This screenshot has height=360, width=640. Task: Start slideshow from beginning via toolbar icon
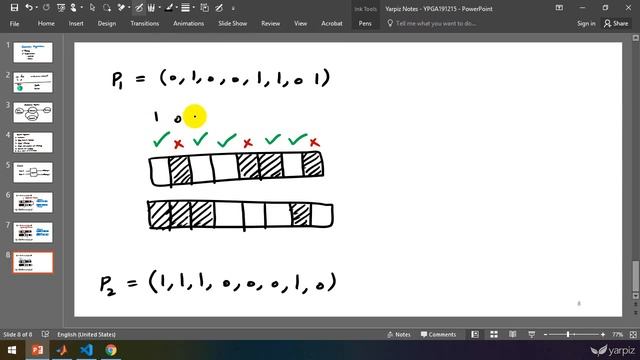61,8
